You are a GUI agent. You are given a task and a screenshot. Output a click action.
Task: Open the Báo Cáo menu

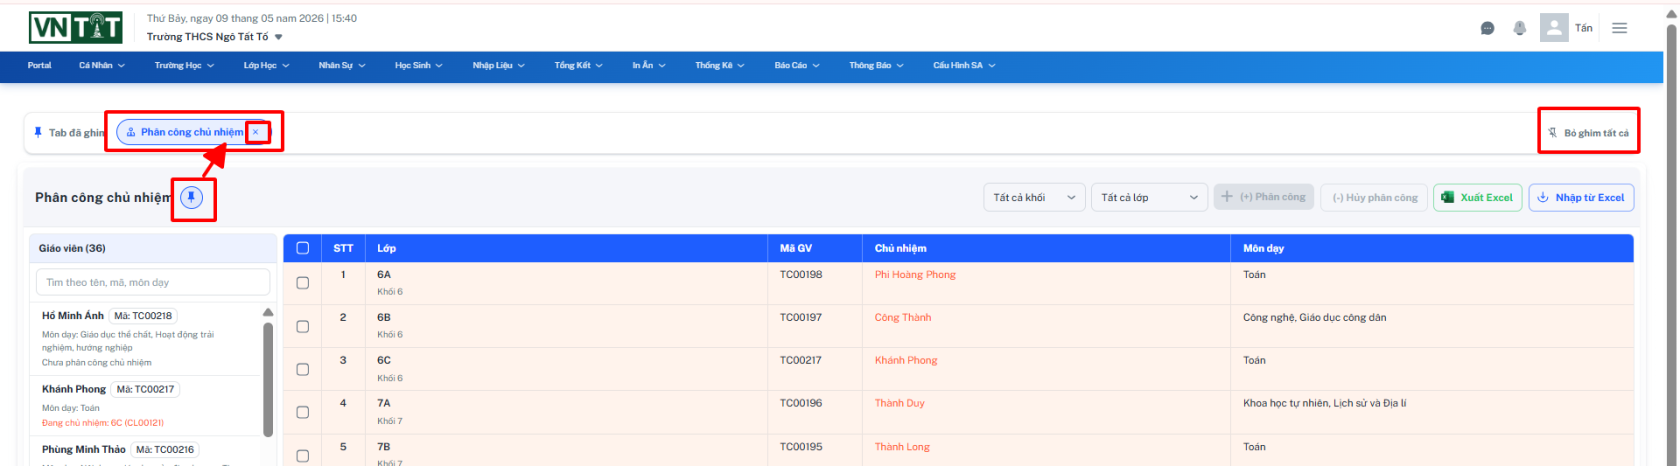[797, 66]
